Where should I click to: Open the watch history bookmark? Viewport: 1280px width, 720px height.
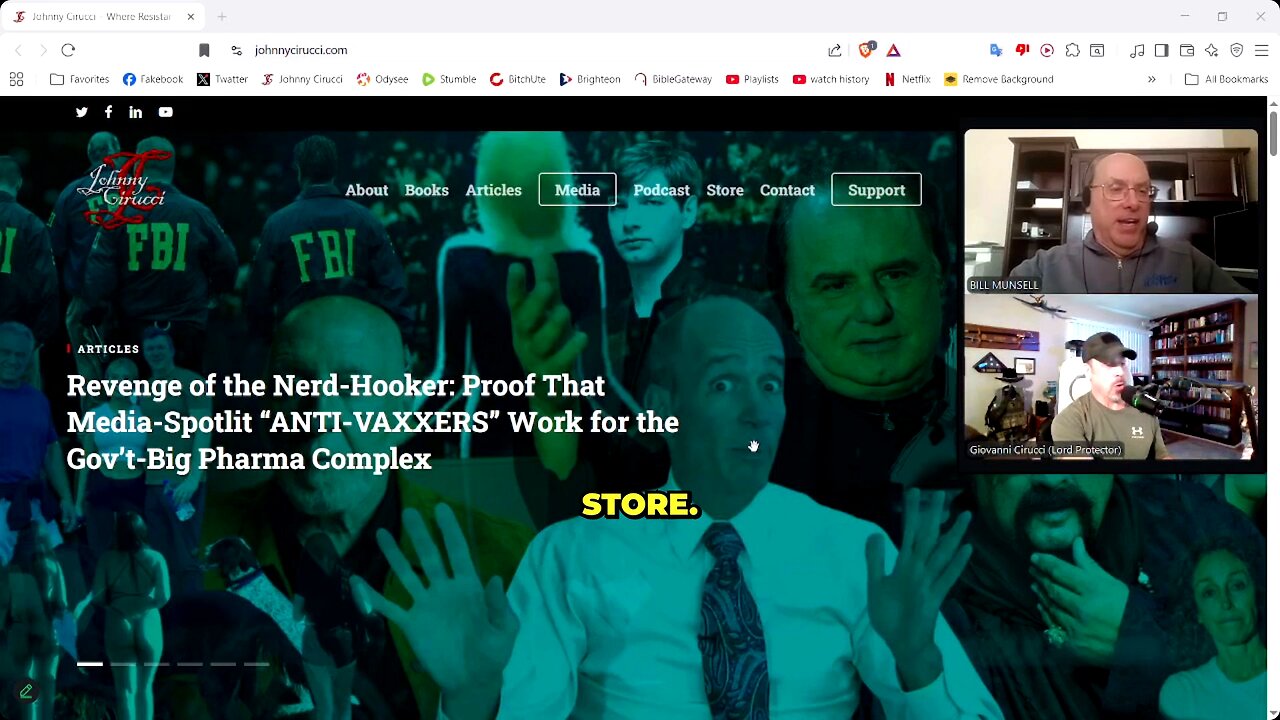(831, 79)
